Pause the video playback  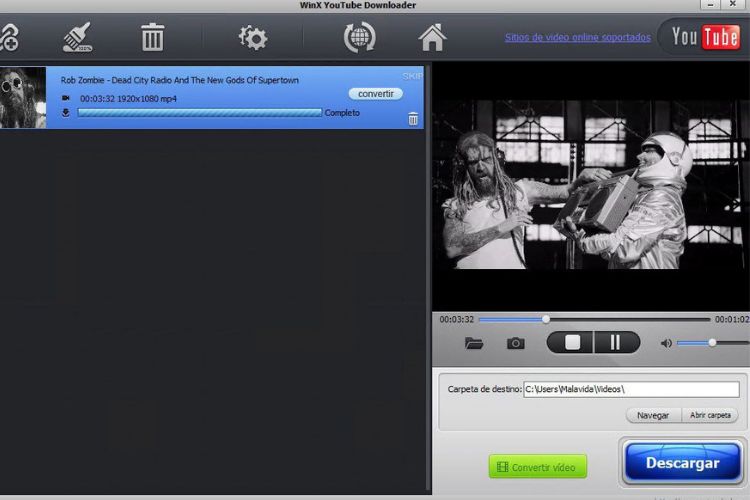[x=616, y=343]
